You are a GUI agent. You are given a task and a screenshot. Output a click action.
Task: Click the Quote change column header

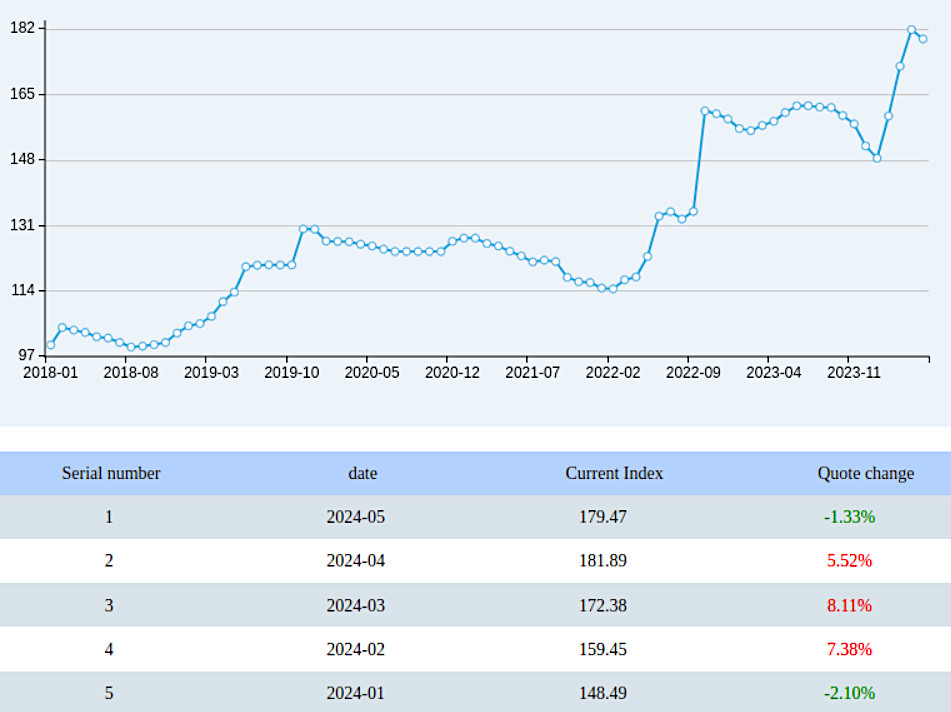pos(865,473)
